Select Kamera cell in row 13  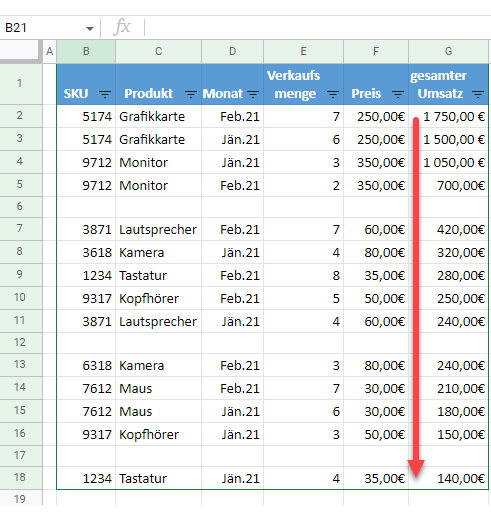coord(158,365)
